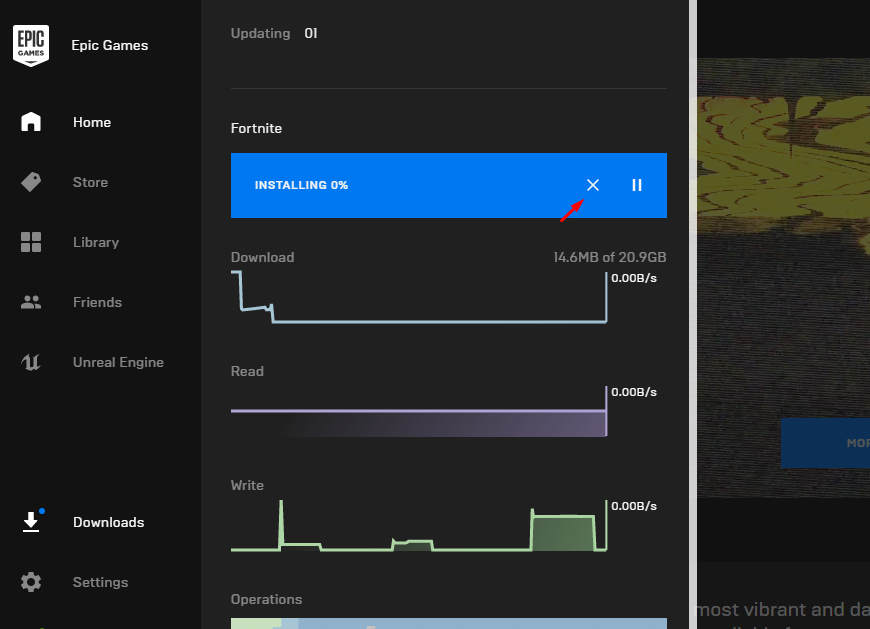Cancel Fortnite install via the X icon
870x629 pixels.
tap(592, 185)
